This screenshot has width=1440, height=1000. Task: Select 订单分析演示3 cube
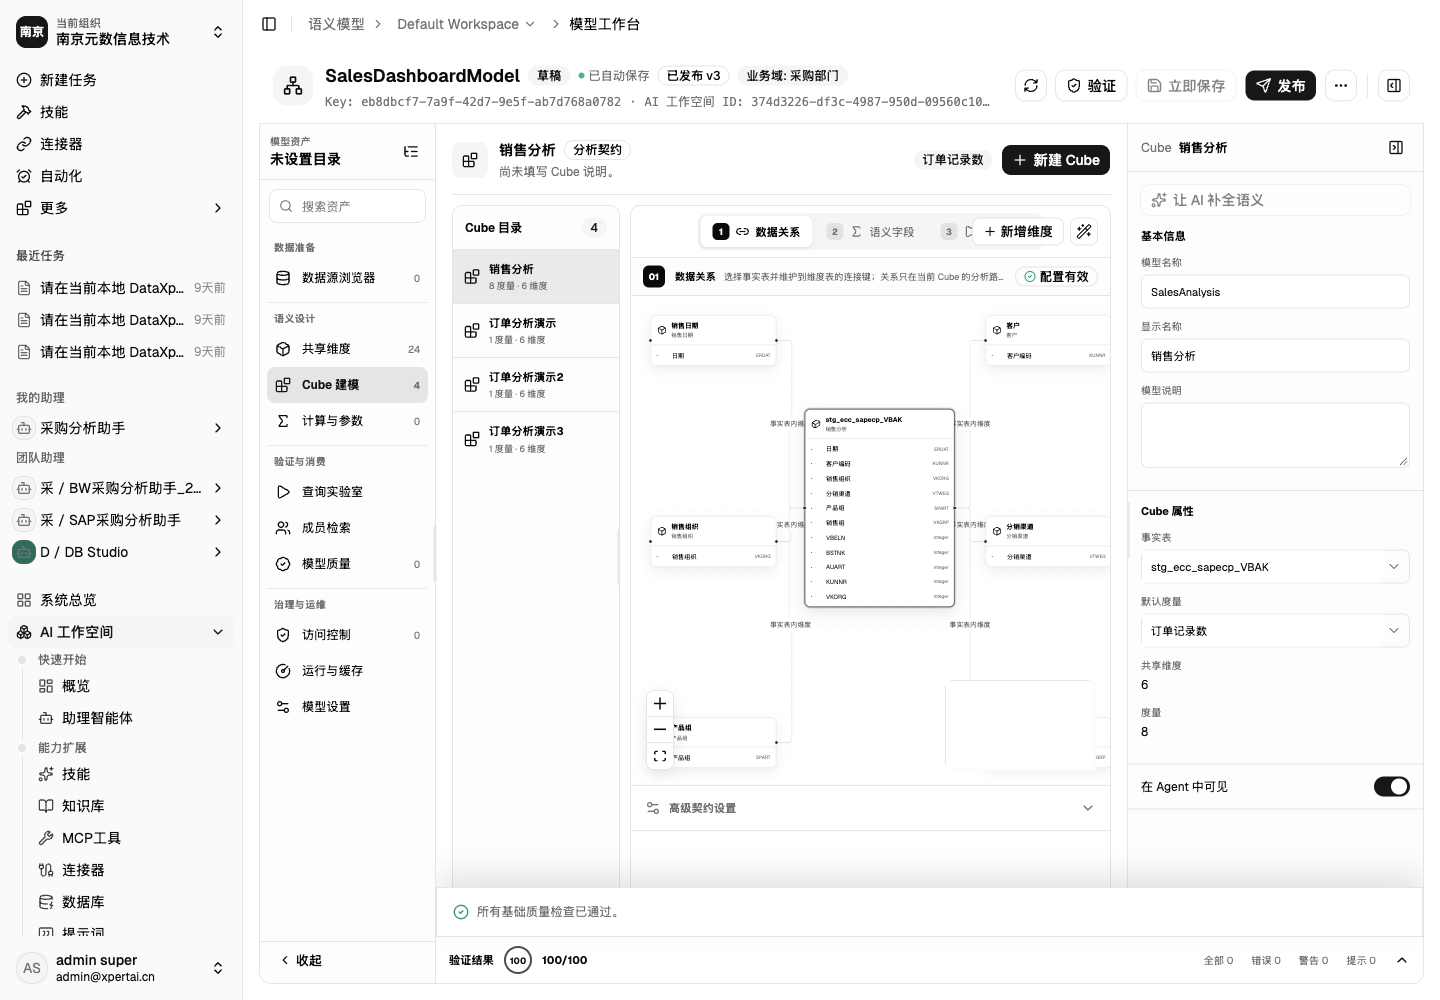[x=536, y=439]
